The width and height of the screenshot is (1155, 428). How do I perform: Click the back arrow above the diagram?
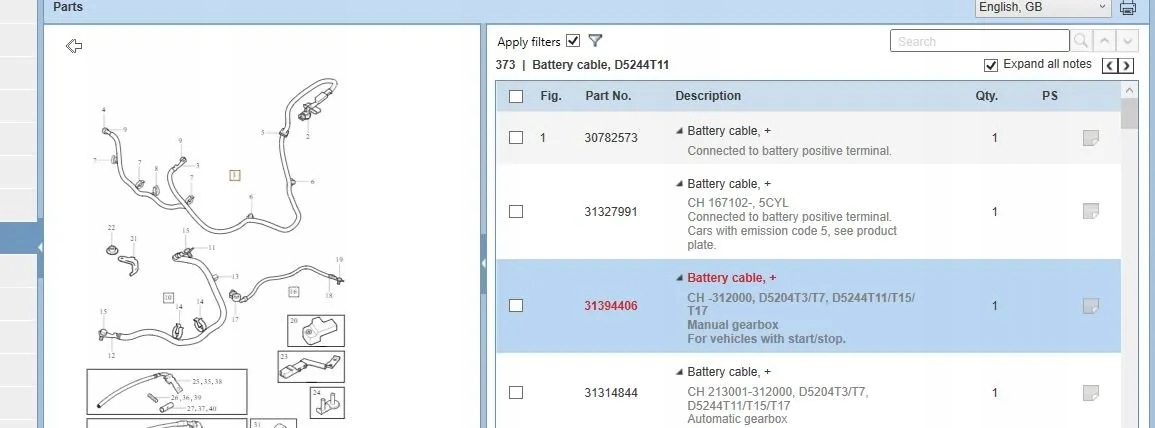pos(74,46)
